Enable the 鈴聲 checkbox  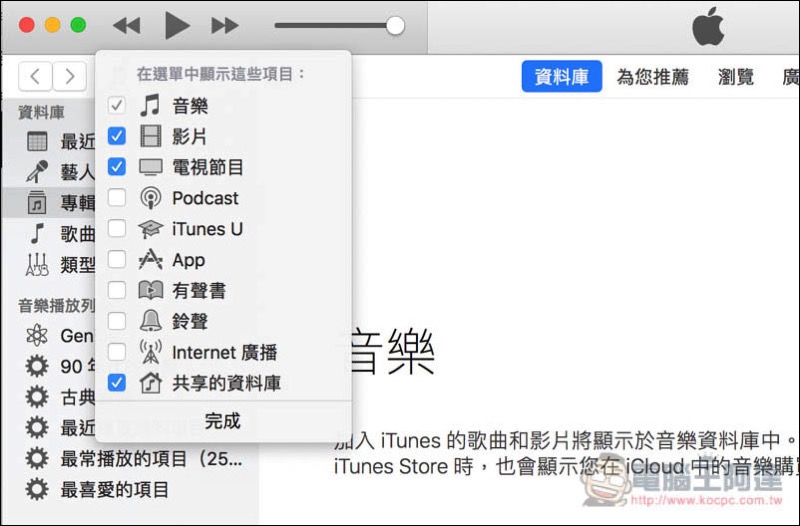click(x=117, y=321)
